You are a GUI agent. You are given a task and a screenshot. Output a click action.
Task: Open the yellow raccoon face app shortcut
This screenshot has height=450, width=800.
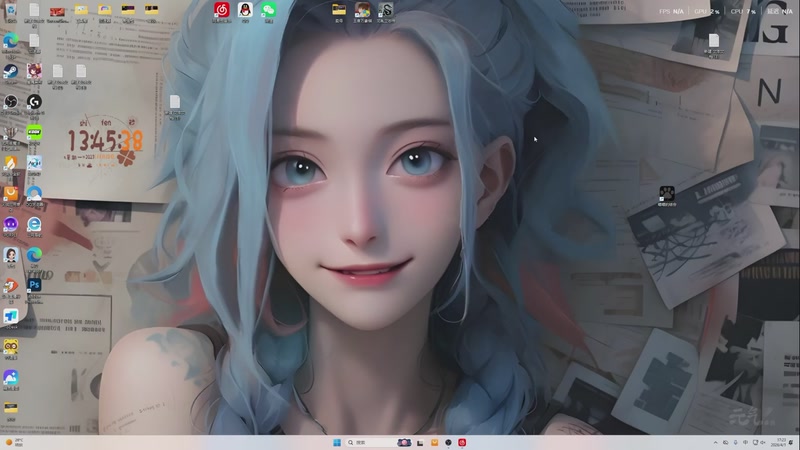tap(11, 347)
